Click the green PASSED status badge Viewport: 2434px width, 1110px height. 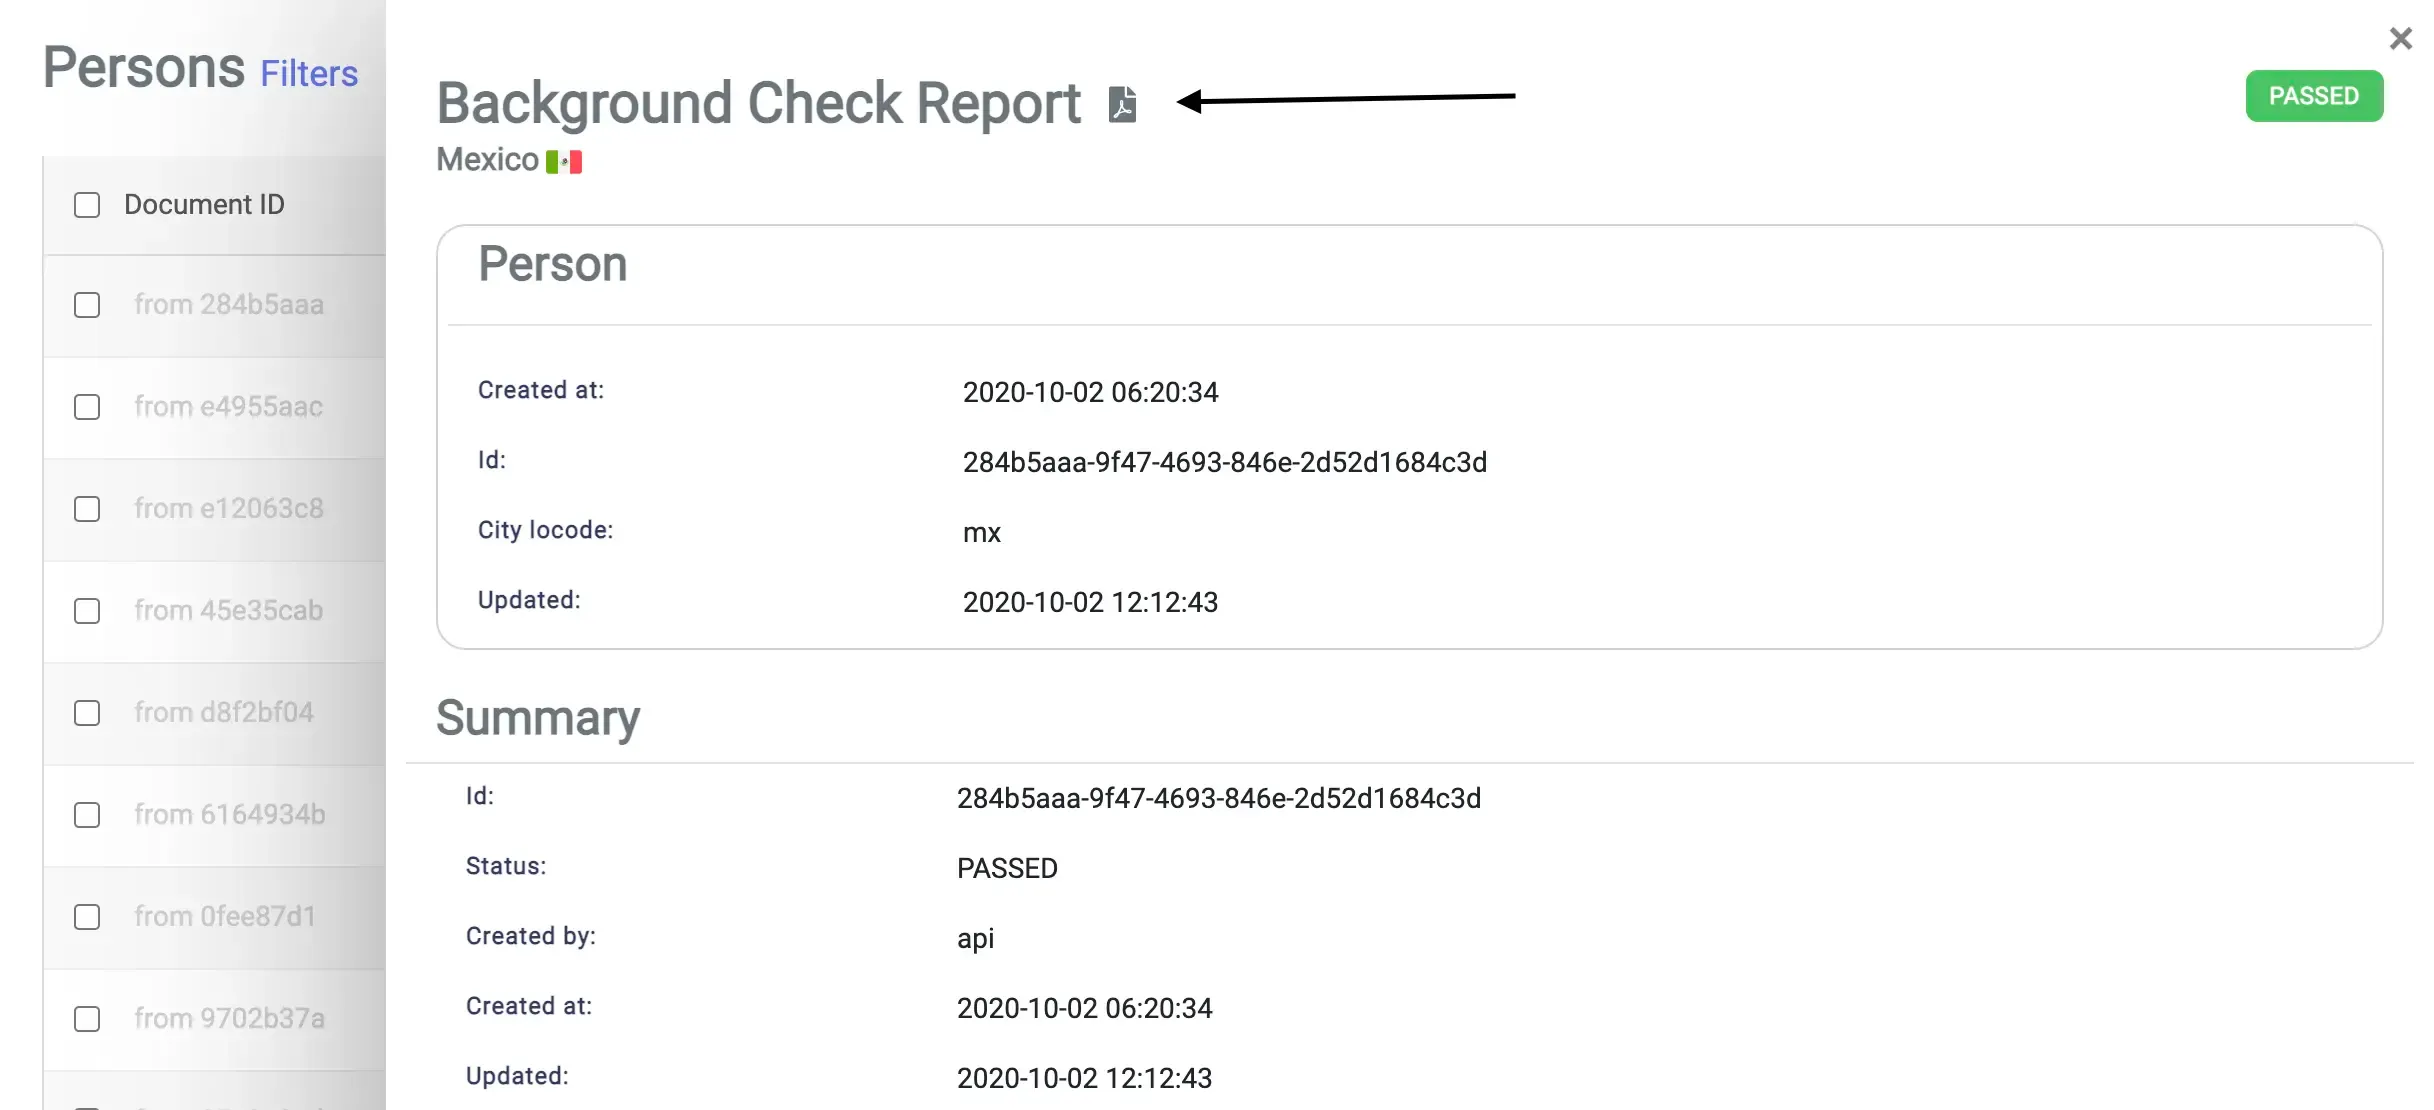click(2313, 96)
